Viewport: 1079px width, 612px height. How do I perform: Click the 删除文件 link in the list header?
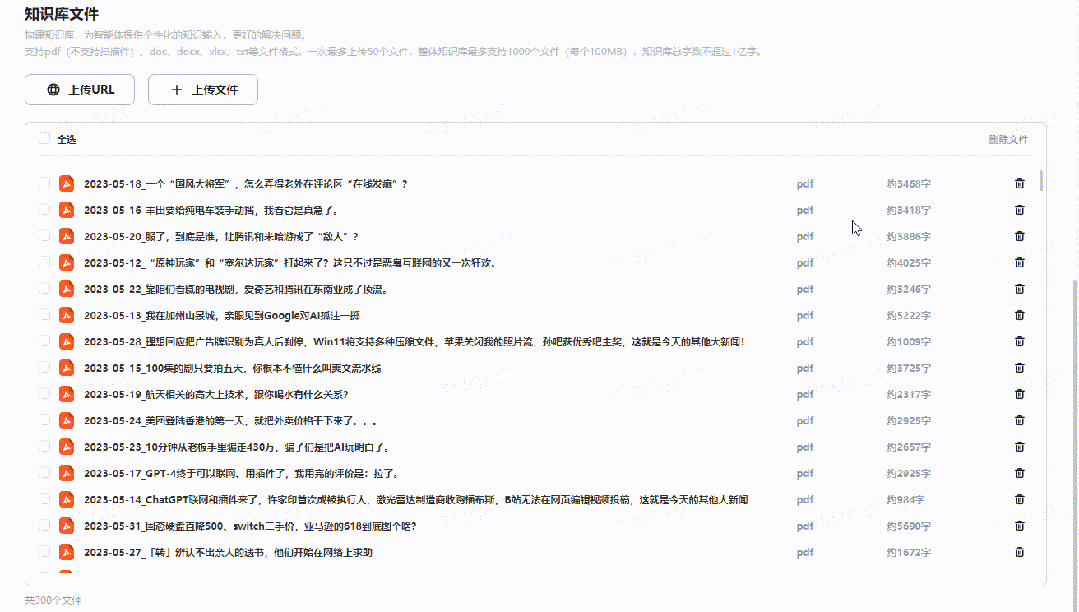[x=1008, y=140]
